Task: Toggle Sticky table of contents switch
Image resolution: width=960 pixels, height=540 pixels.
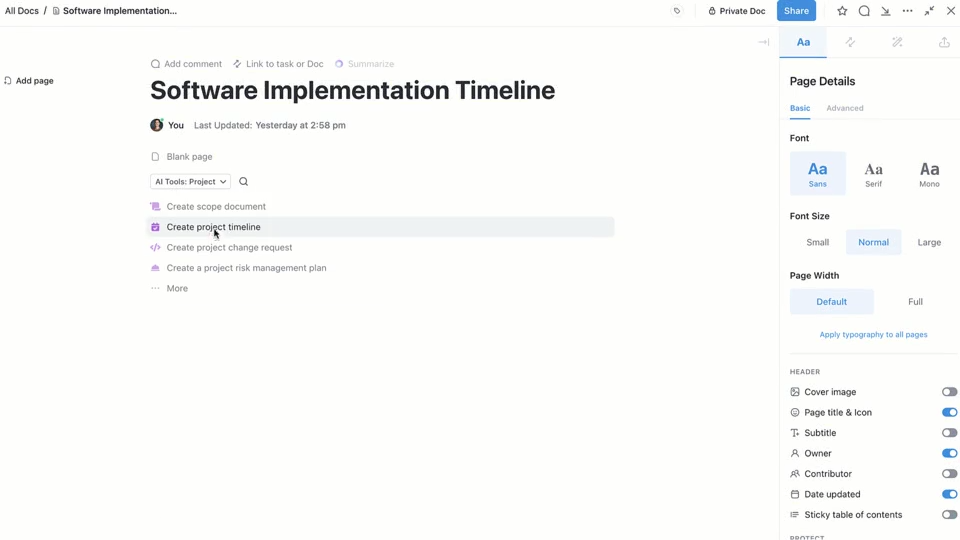Action: pyautogui.click(x=949, y=515)
